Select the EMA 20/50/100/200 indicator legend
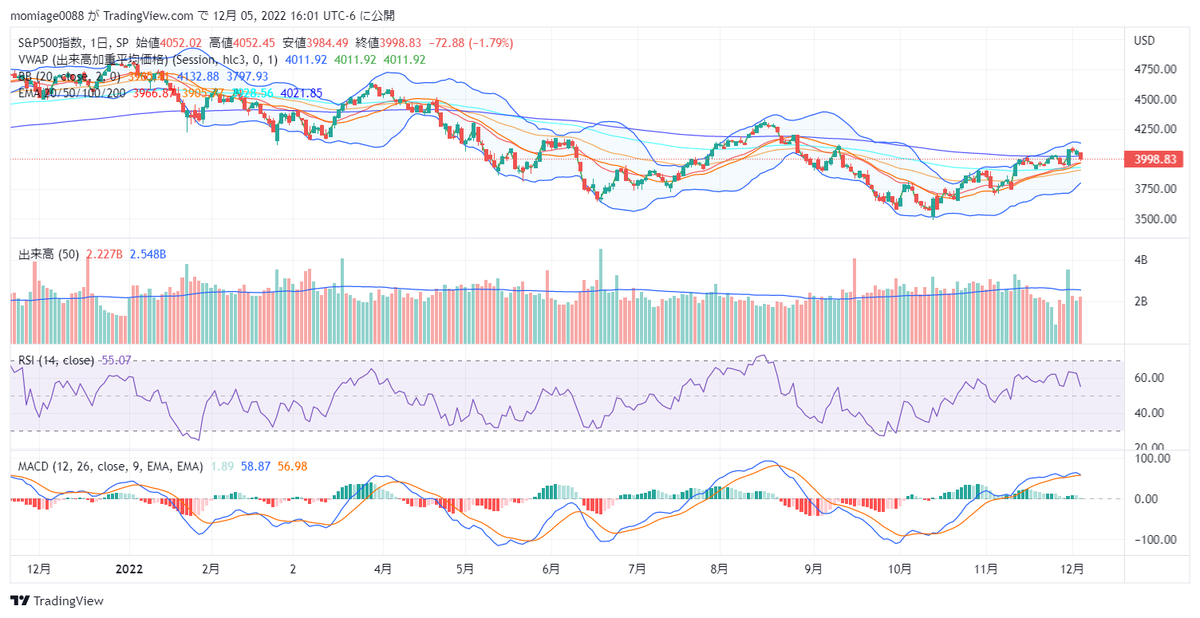This screenshot has height=618, width=1200. (73, 93)
